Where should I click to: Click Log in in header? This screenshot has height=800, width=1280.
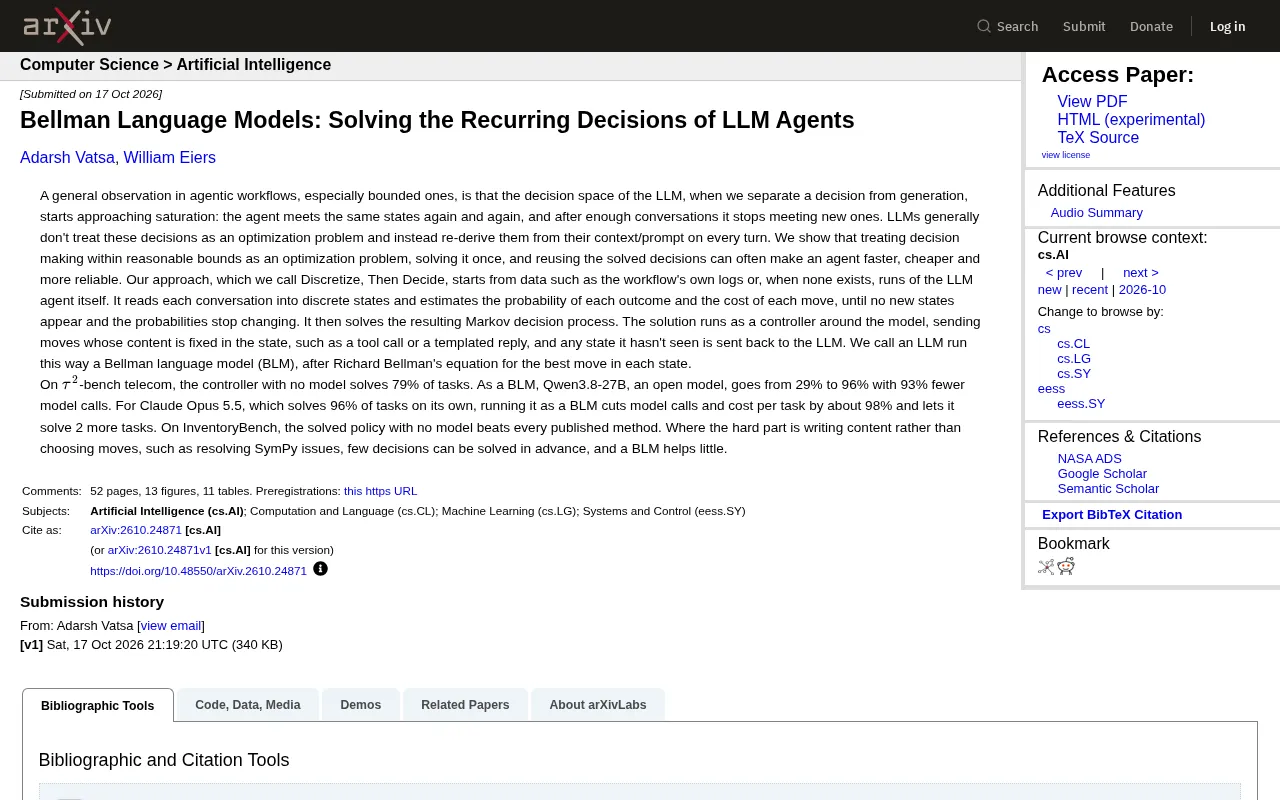point(1227,26)
